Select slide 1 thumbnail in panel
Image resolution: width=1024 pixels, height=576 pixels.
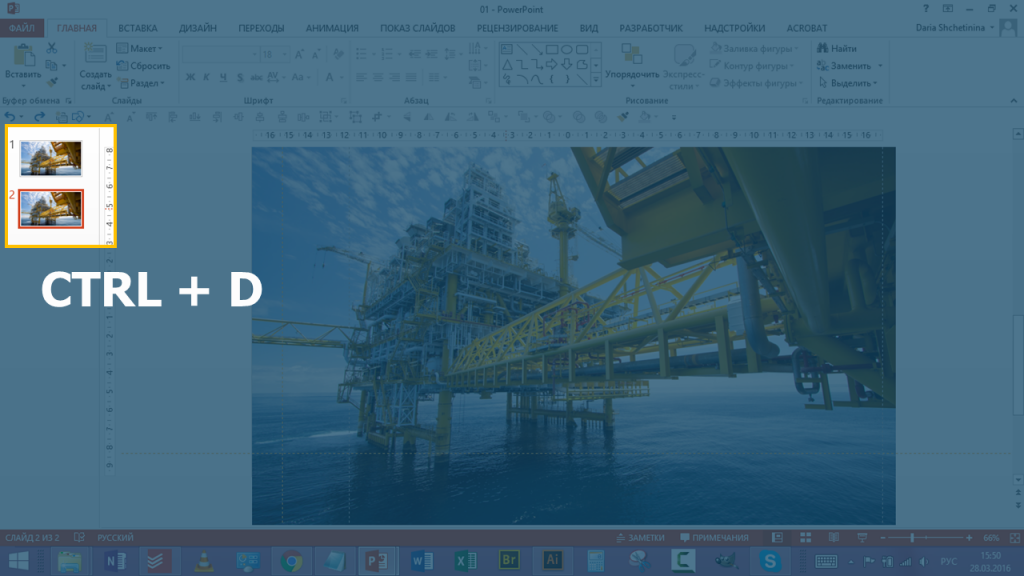tap(50, 157)
